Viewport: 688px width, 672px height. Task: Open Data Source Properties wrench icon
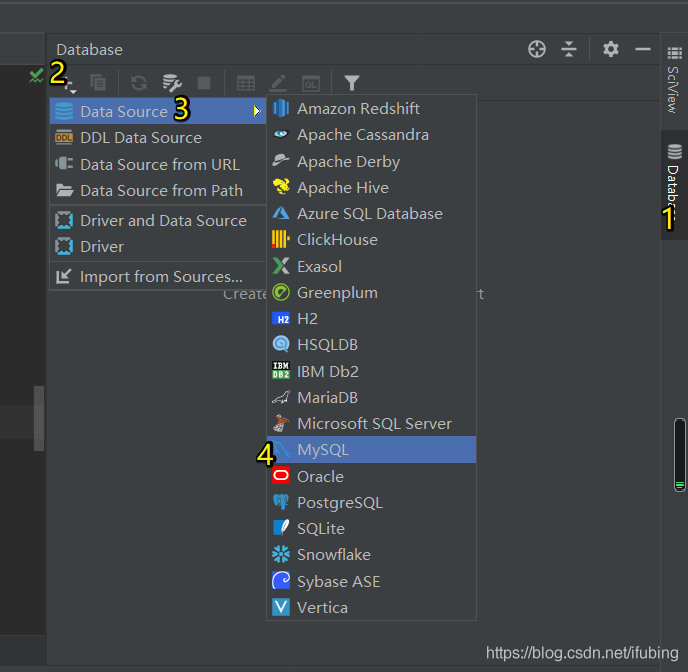[172, 82]
